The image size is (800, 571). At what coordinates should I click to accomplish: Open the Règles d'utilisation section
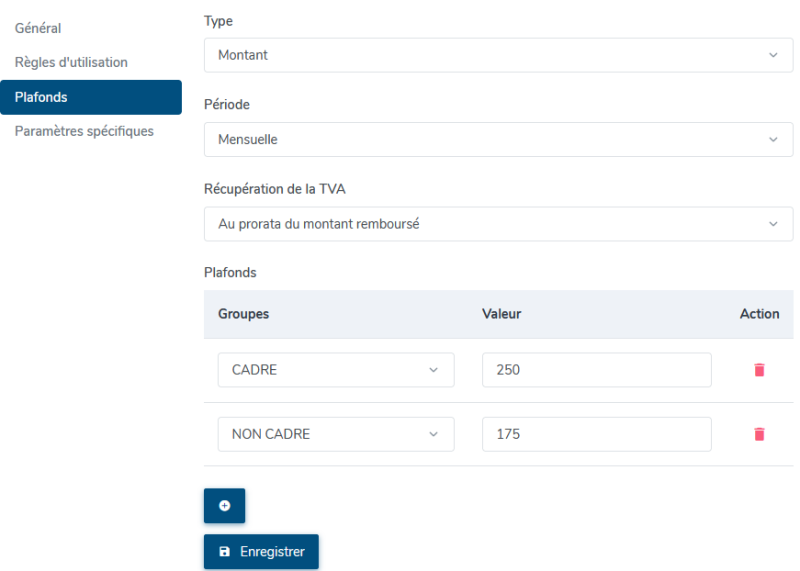(71, 62)
